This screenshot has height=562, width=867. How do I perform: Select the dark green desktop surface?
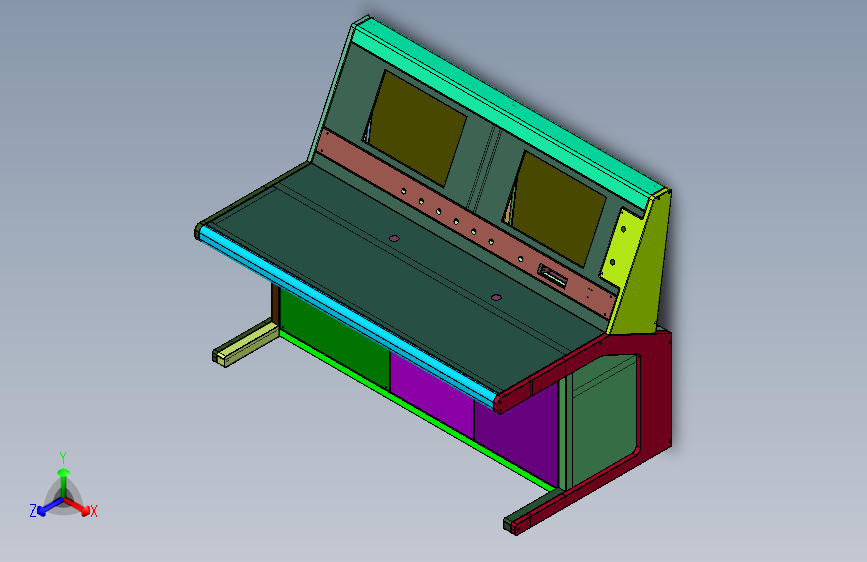click(404, 277)
